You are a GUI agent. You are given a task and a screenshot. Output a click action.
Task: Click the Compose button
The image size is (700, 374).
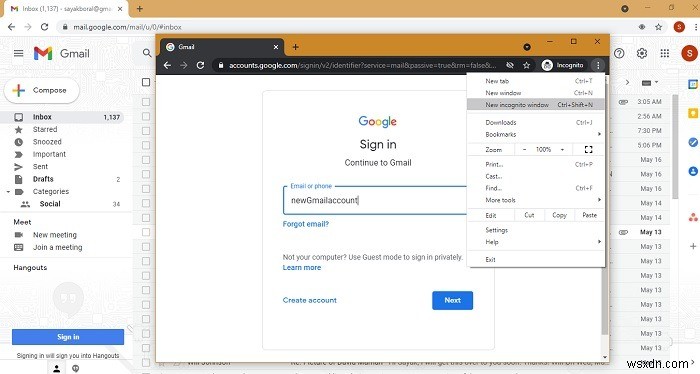click(x=42, y=90)
